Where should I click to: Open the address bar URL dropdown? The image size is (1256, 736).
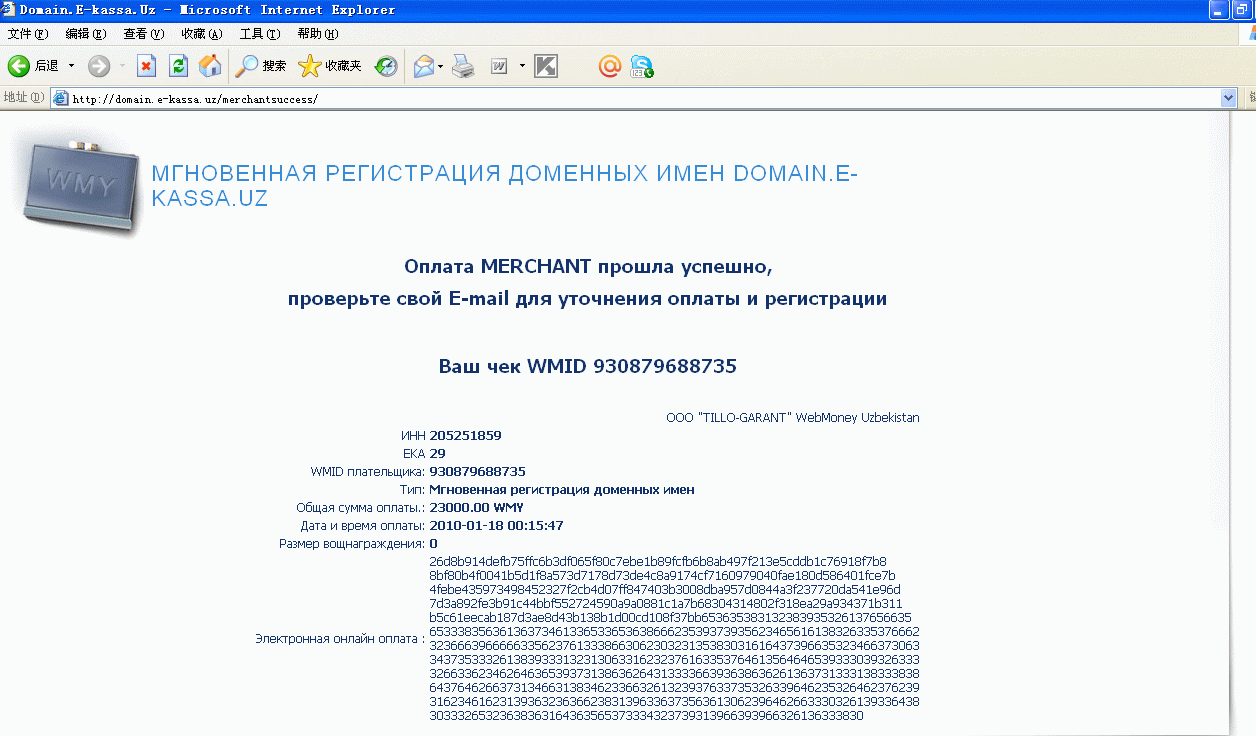coord(1230,98)
